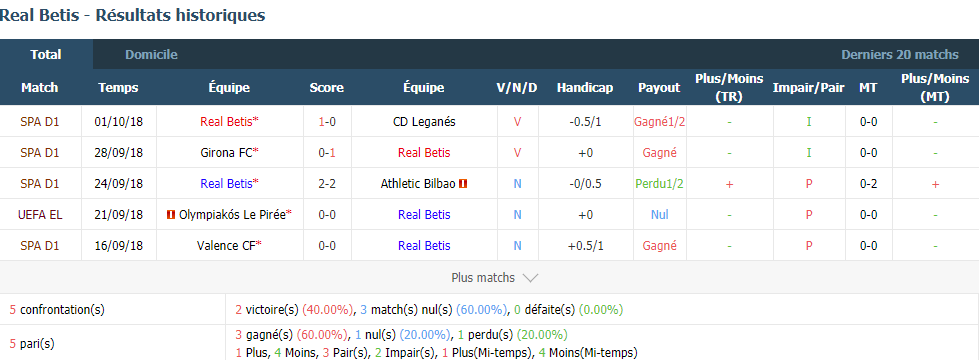The height and width of the screenshot is (360, 979).
Task: Click the Handicap column header
Action: pyautogui.click(x=585, y=87)
